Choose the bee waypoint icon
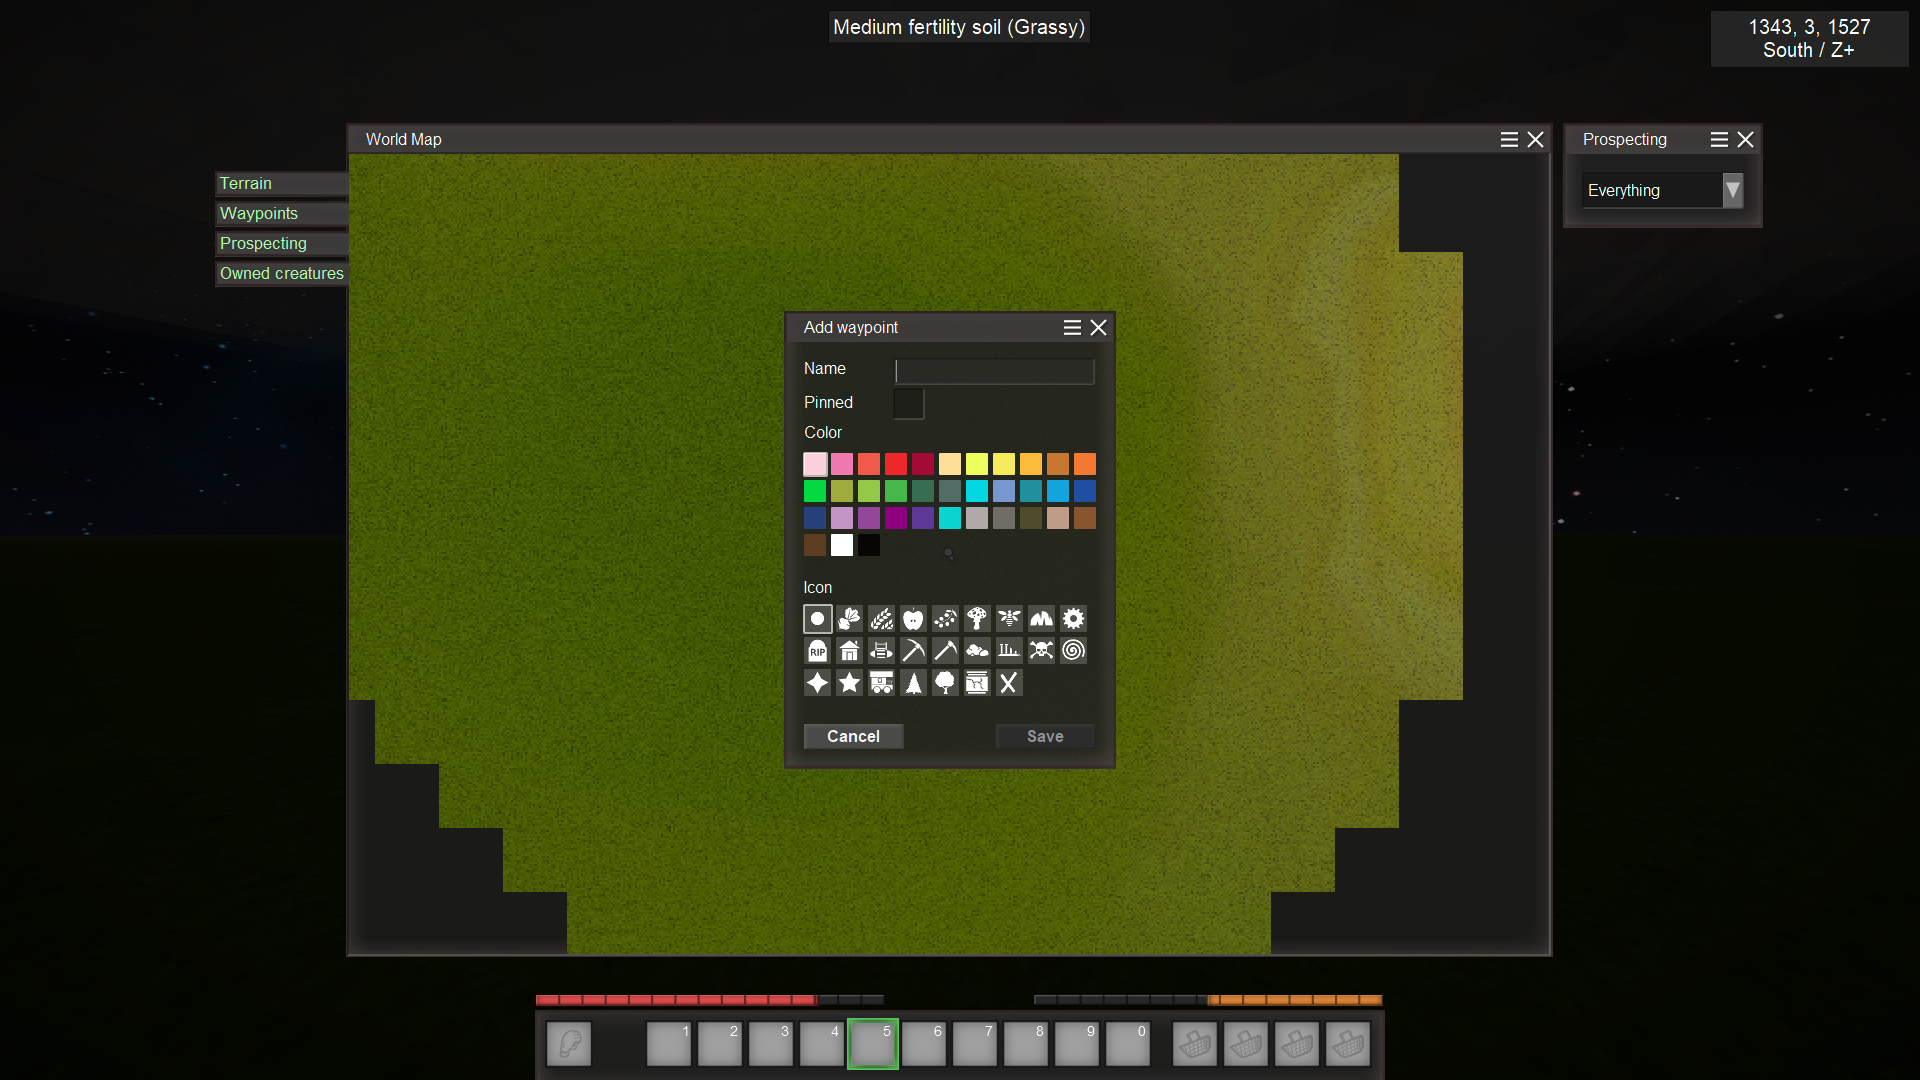This screenshot has height=1080, width=1920. [1009, 619]
